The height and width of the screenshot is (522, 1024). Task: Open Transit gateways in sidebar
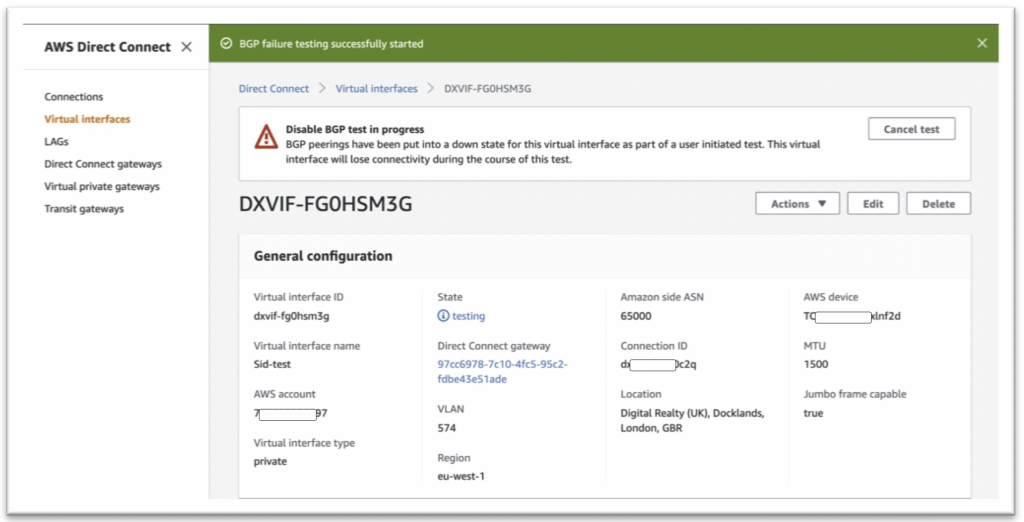click(84, 209)
